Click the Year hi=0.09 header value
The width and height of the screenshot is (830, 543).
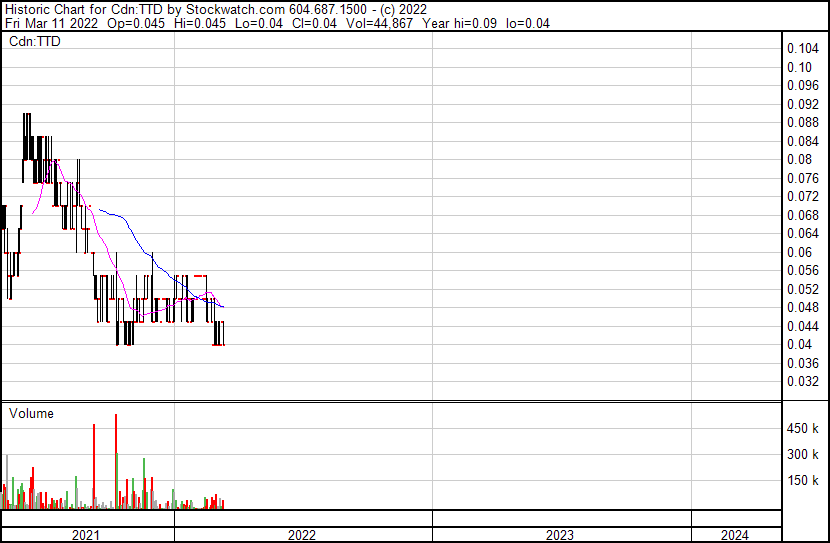point(467,23)
